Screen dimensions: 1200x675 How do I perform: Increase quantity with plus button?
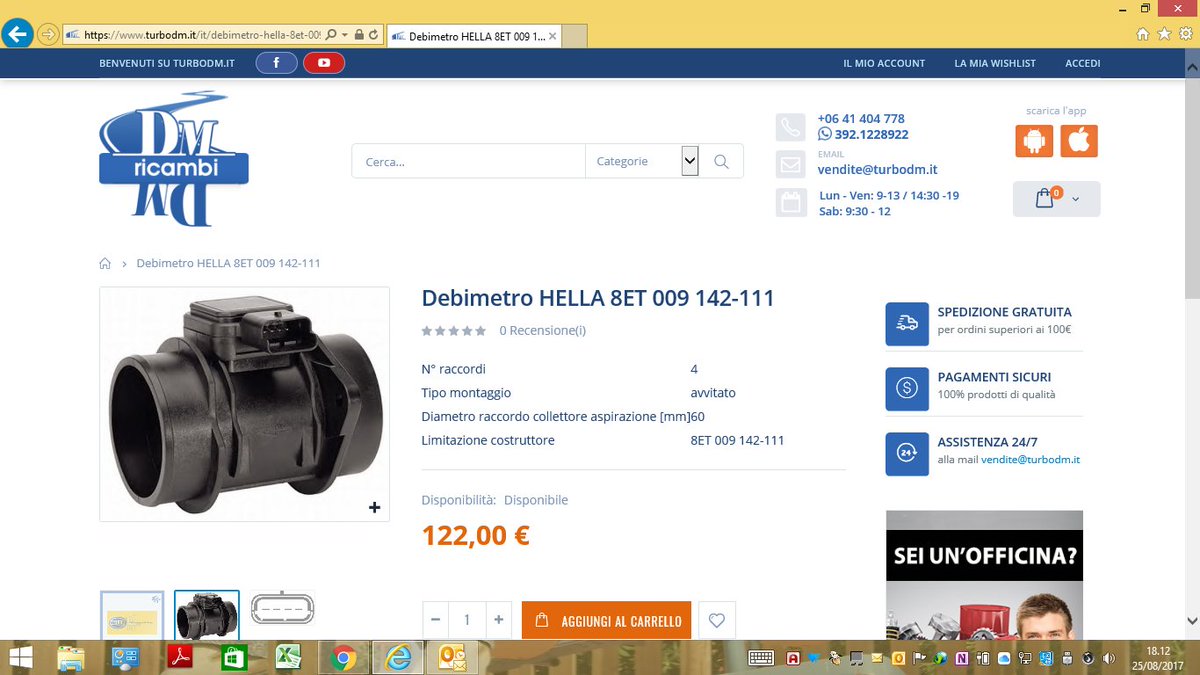tap(499, 620)
